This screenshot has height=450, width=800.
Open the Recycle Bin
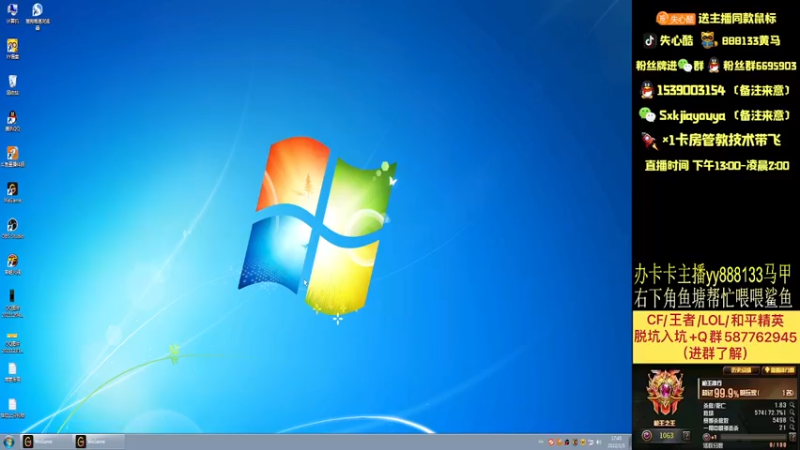click(x=12, y=85)
